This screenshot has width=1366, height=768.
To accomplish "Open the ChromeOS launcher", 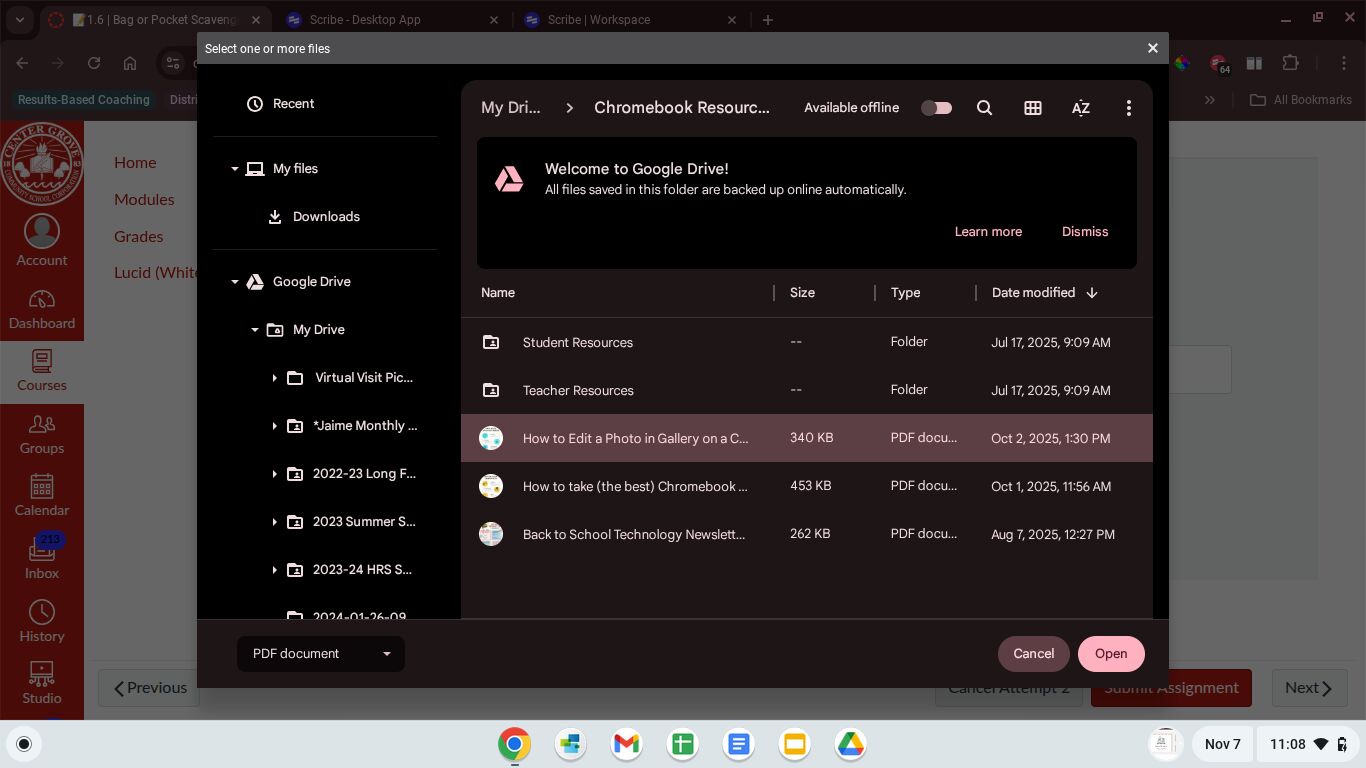I will coord(24,744).
